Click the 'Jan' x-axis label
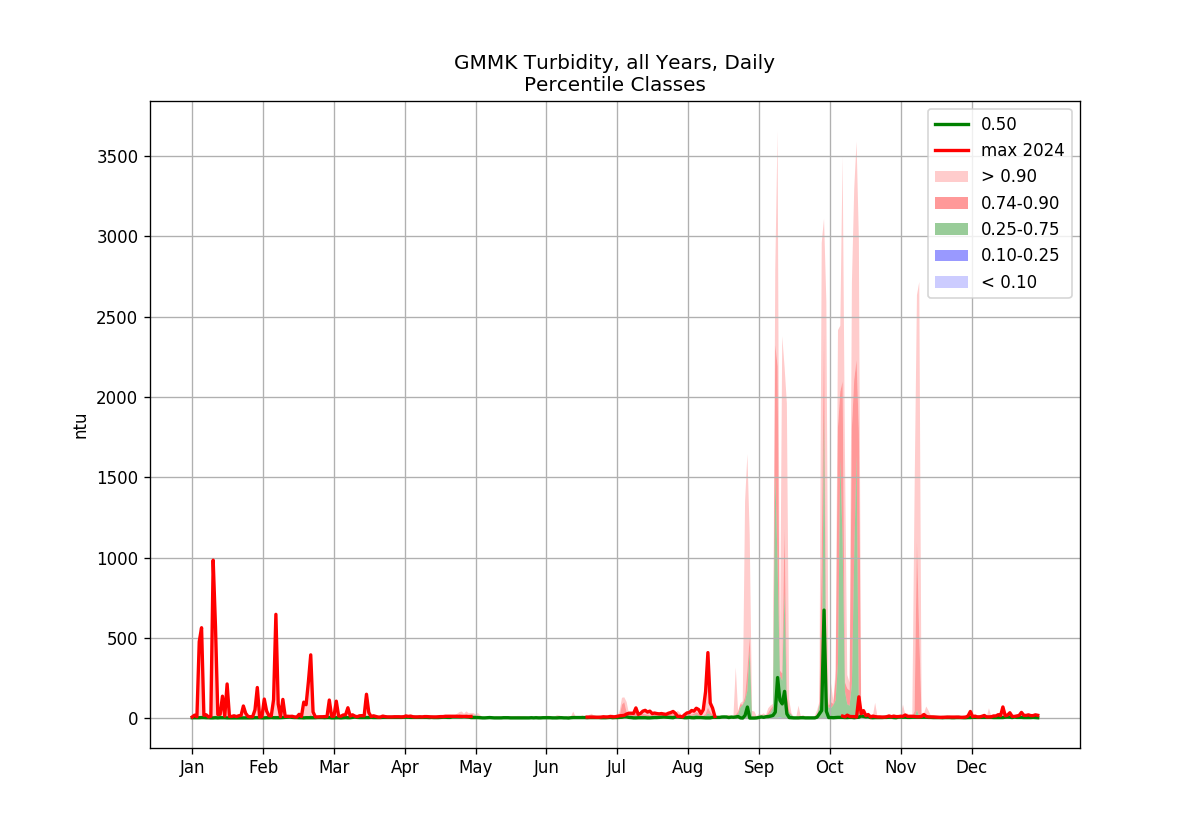The height and width of the screenshot is (840, 1200). [x=192, y=768]
